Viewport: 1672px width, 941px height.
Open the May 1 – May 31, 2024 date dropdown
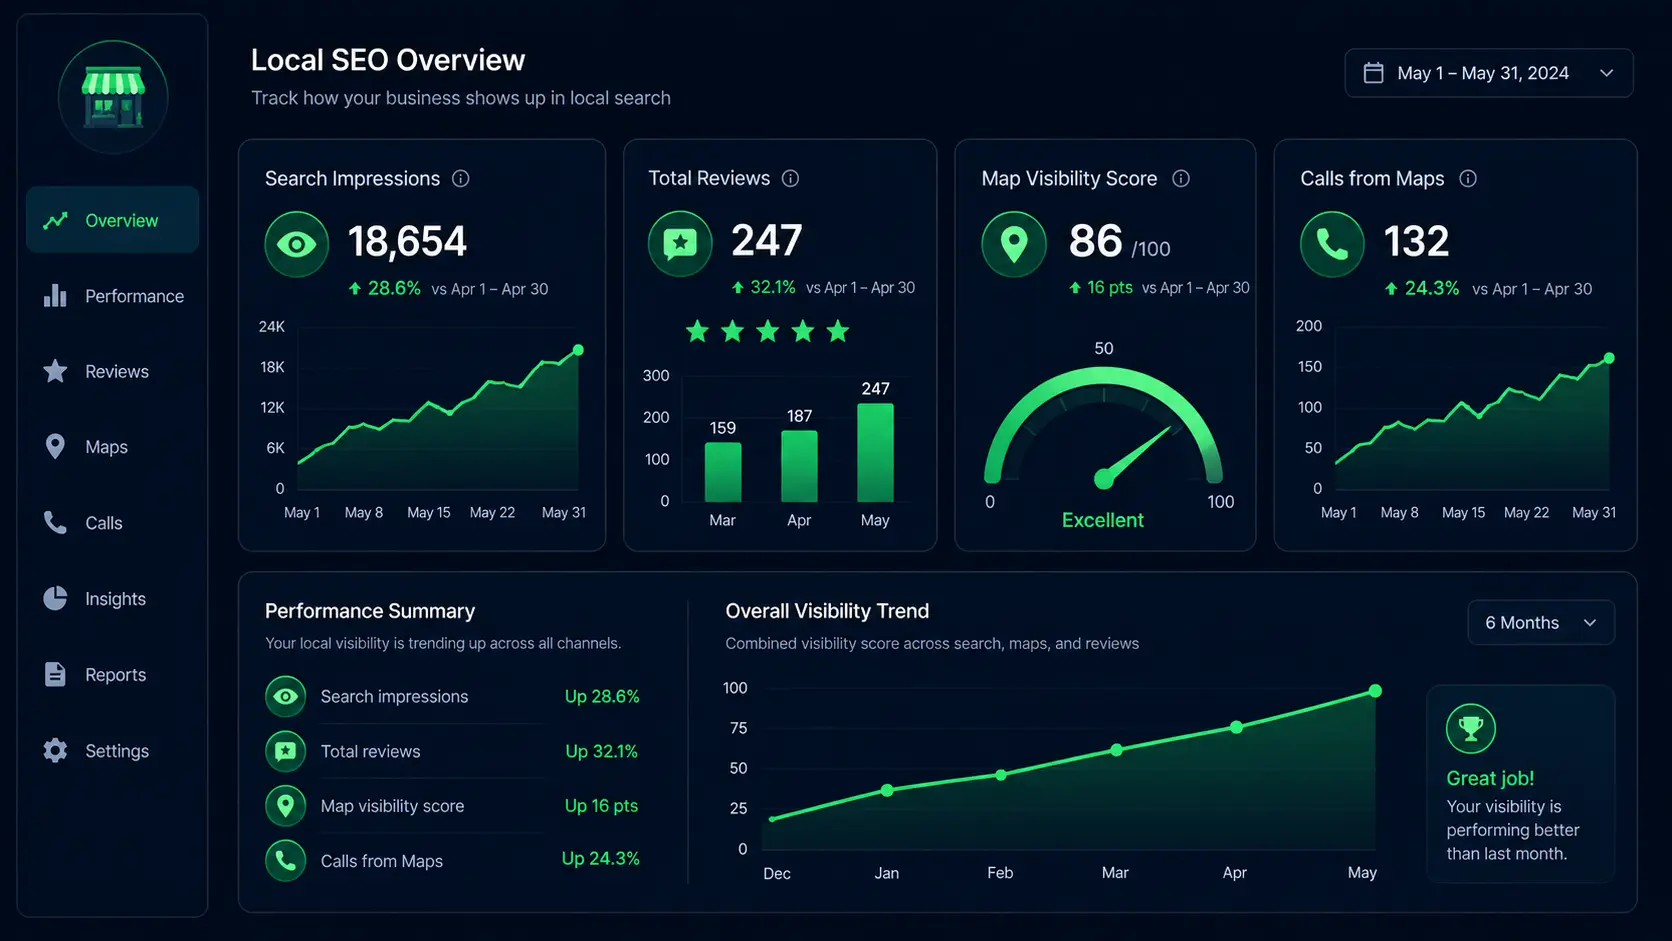pos(1489,73)
